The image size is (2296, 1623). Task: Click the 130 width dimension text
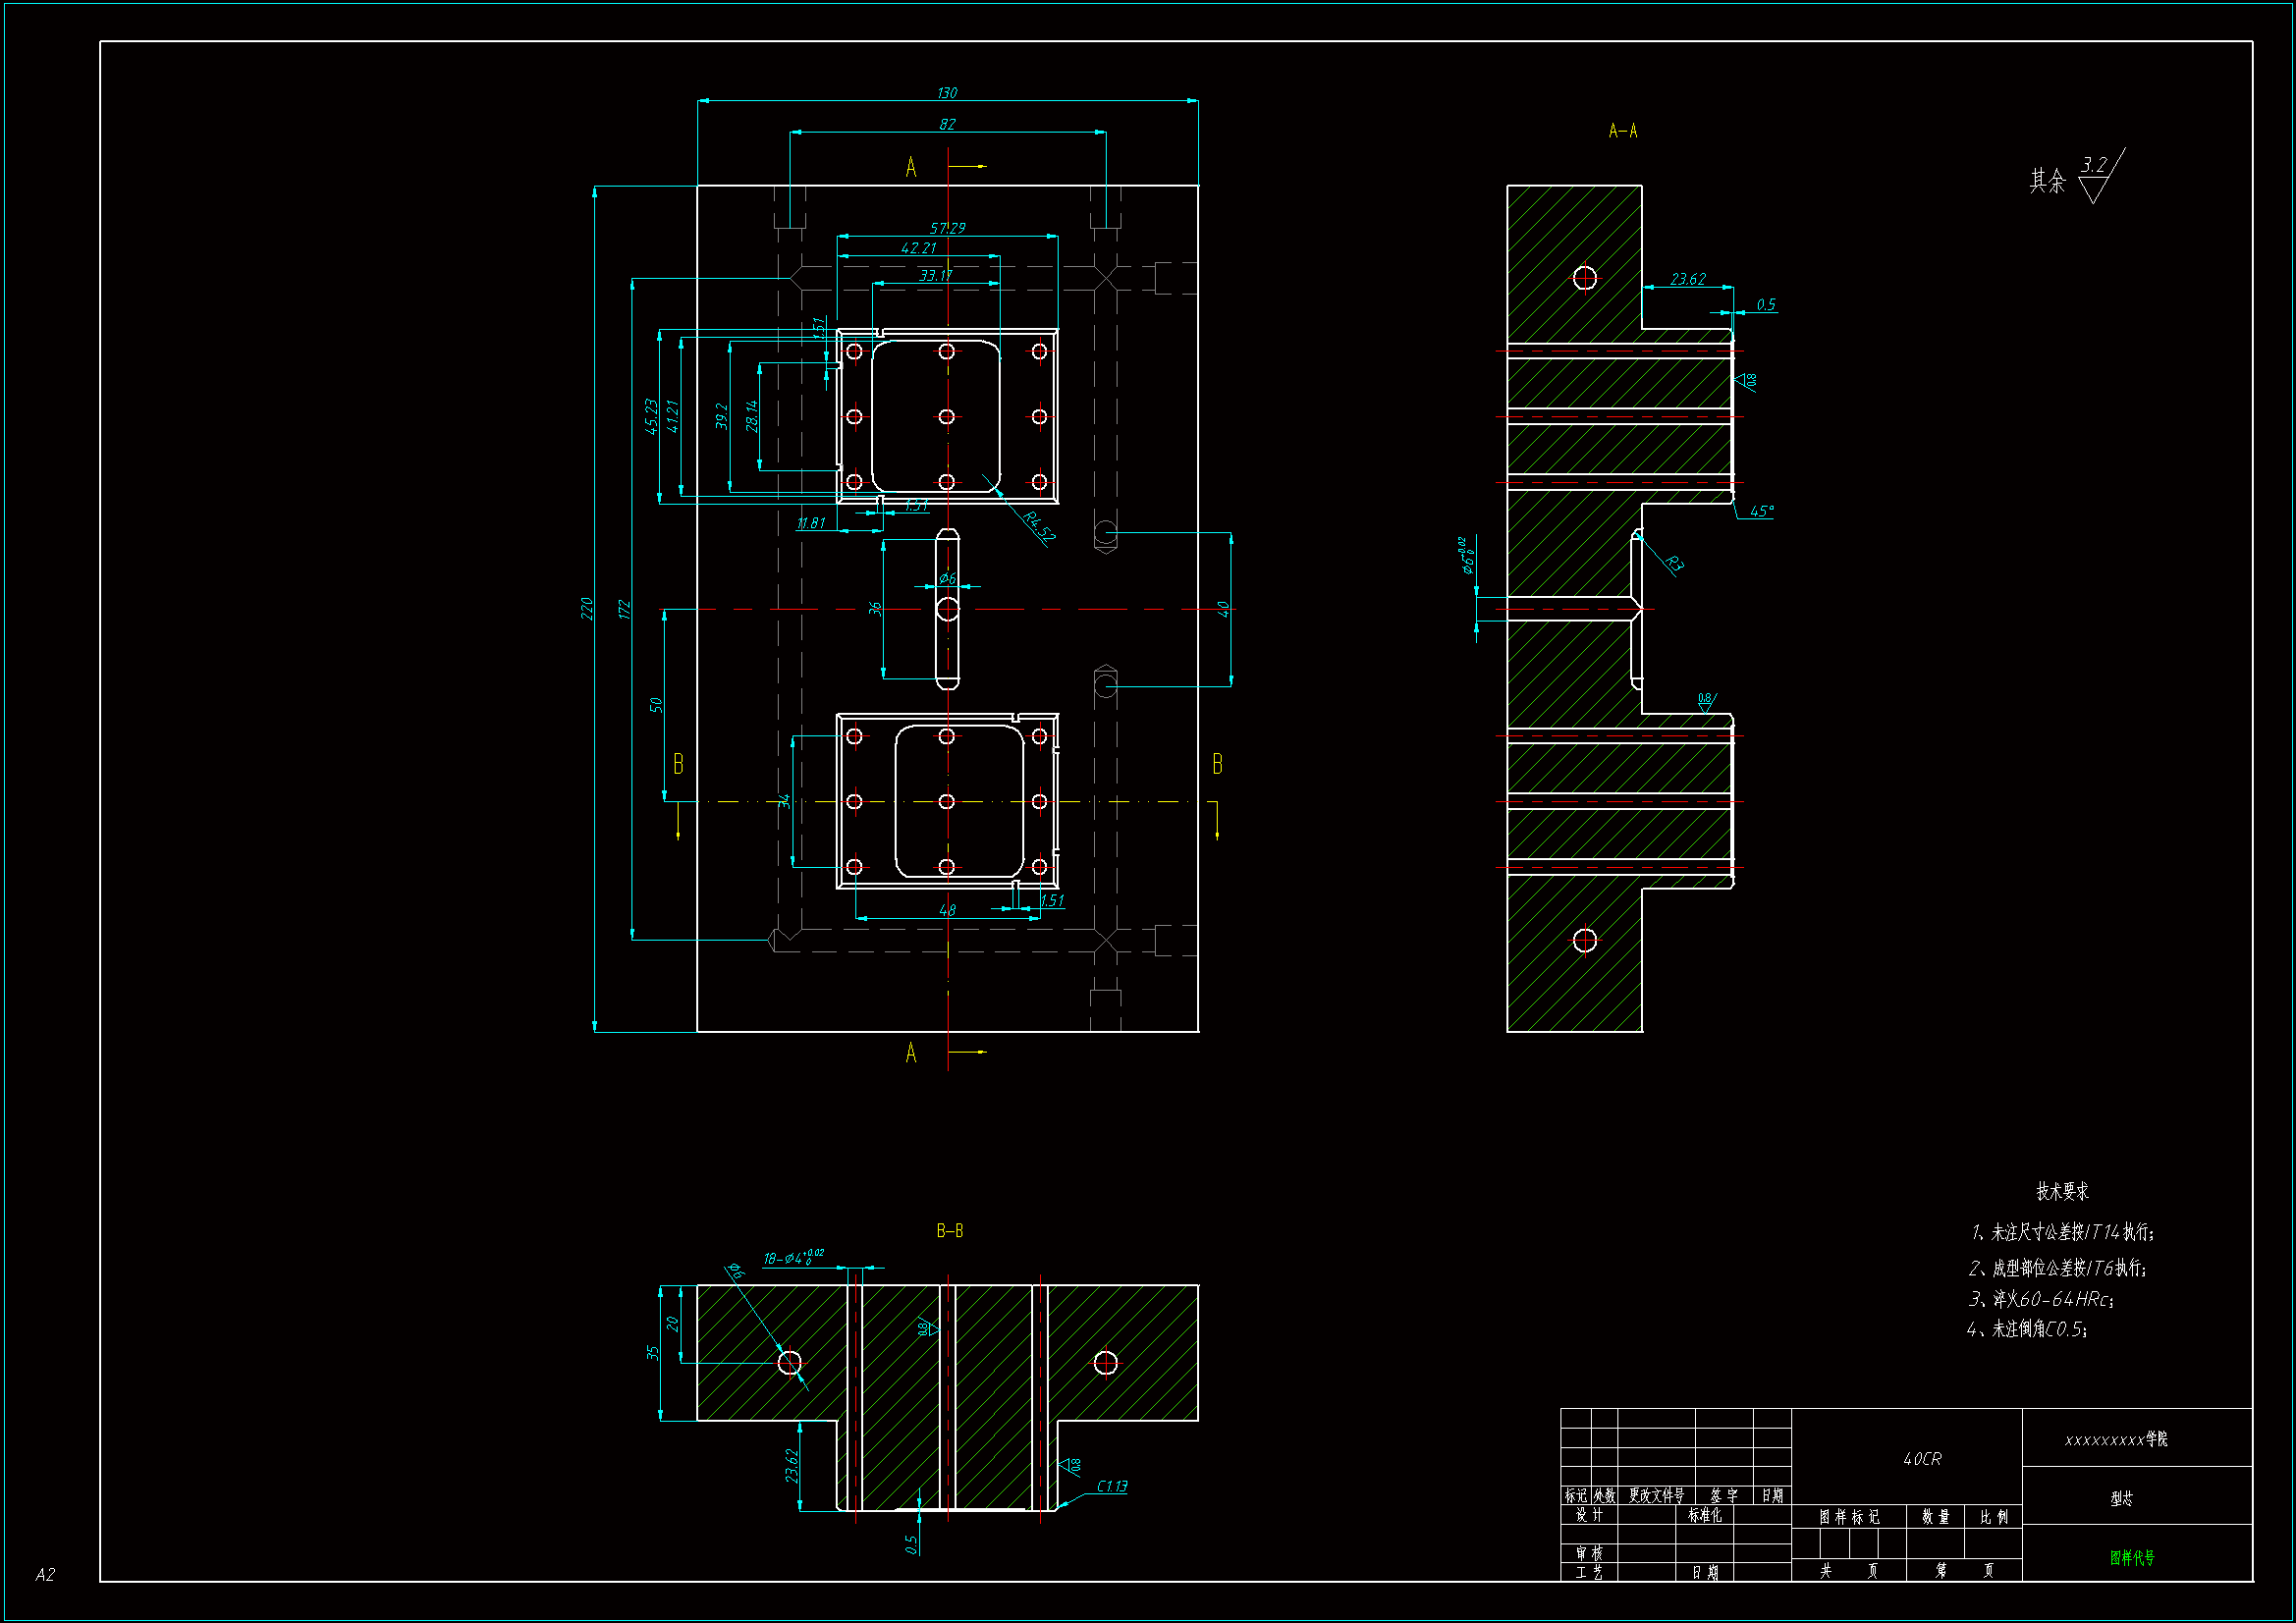946,93
